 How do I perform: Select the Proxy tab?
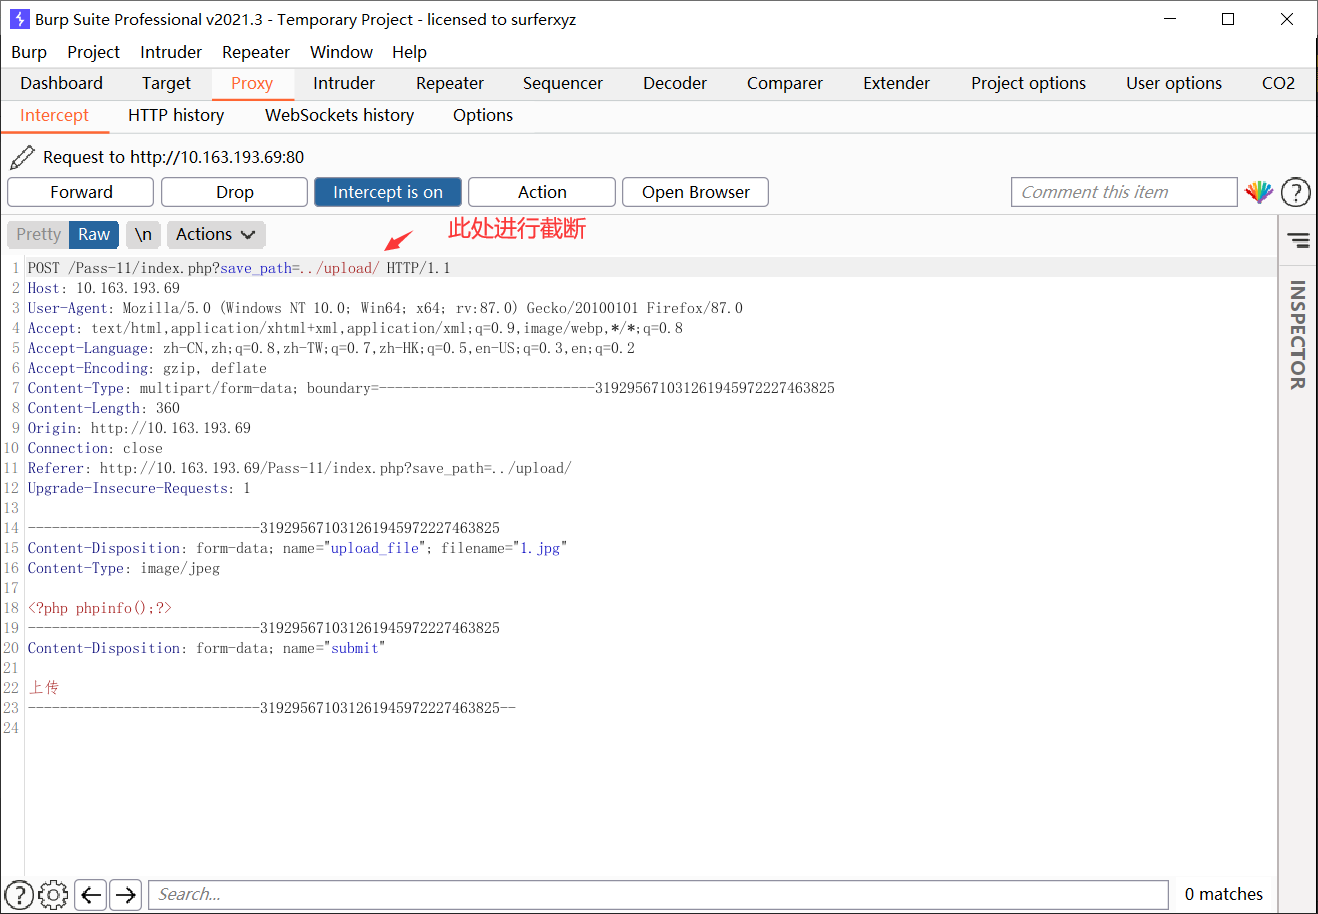[252, 83]
